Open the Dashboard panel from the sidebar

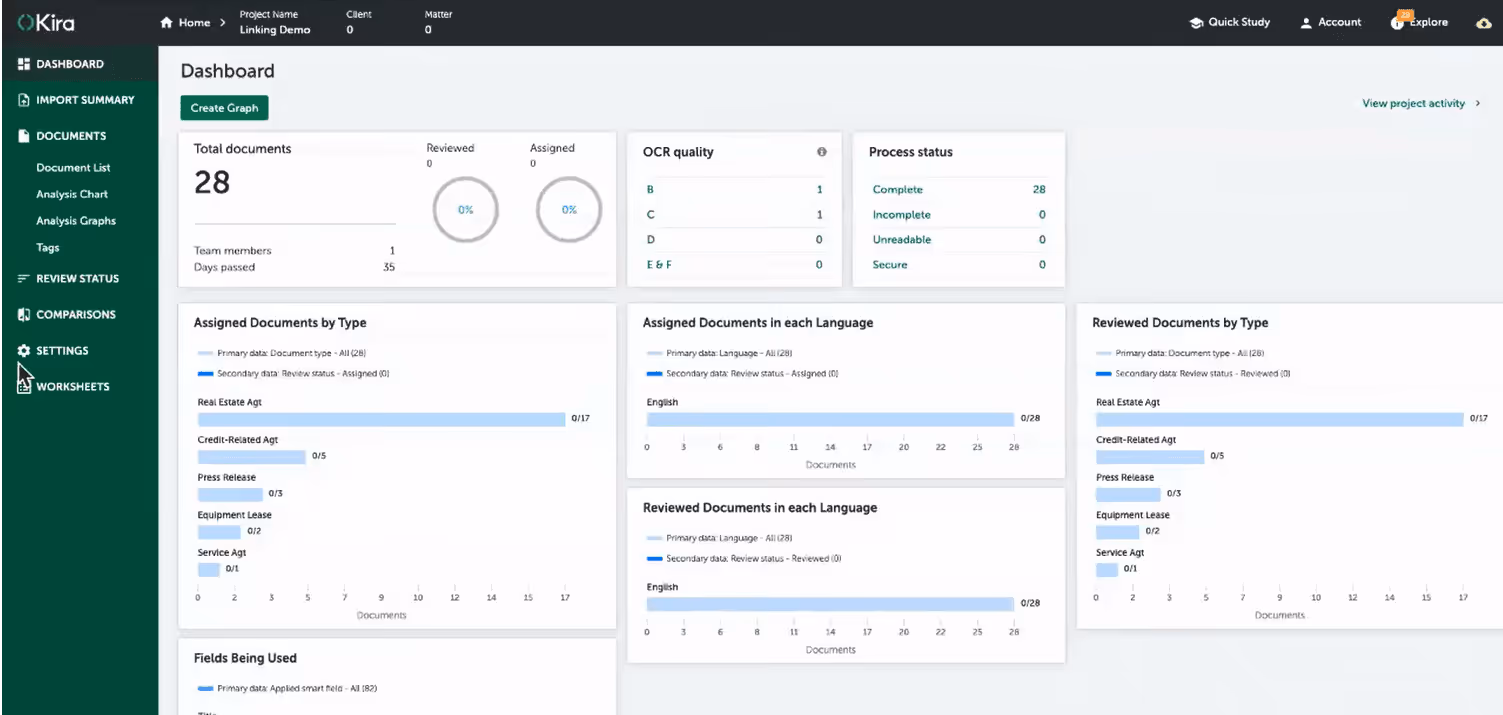click(24, 63)
